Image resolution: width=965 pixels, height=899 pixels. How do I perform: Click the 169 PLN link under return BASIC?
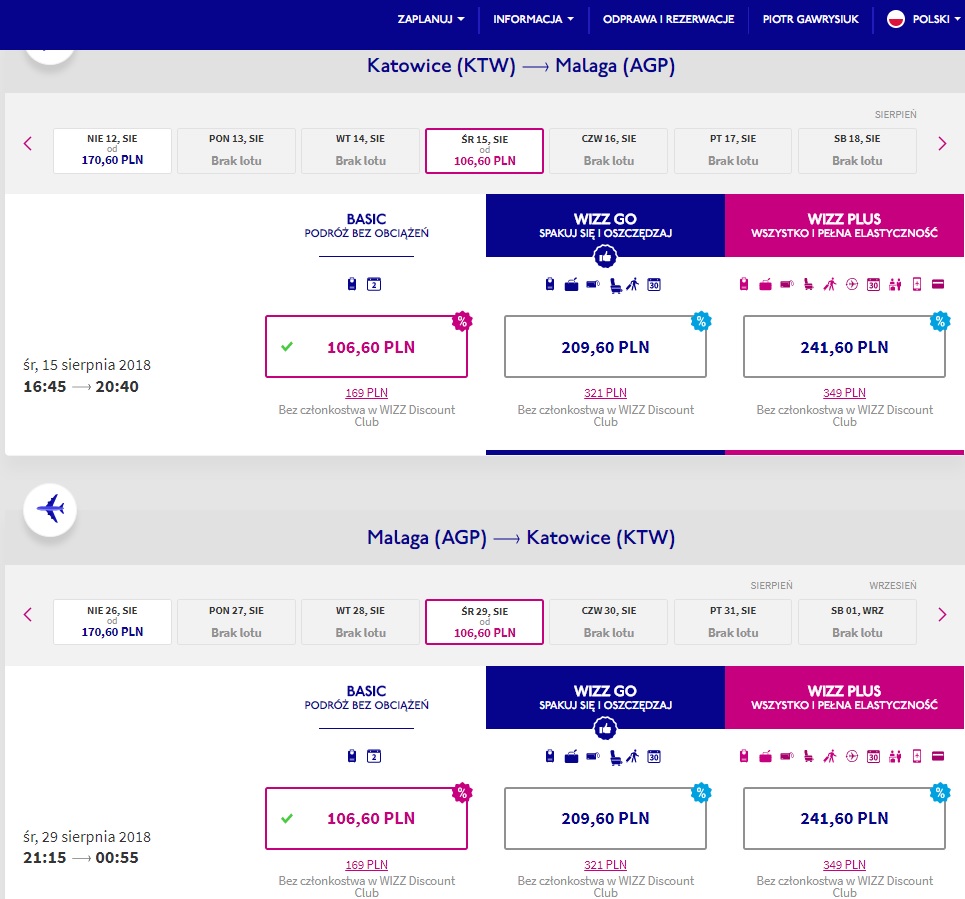click(x=366, y=865)
